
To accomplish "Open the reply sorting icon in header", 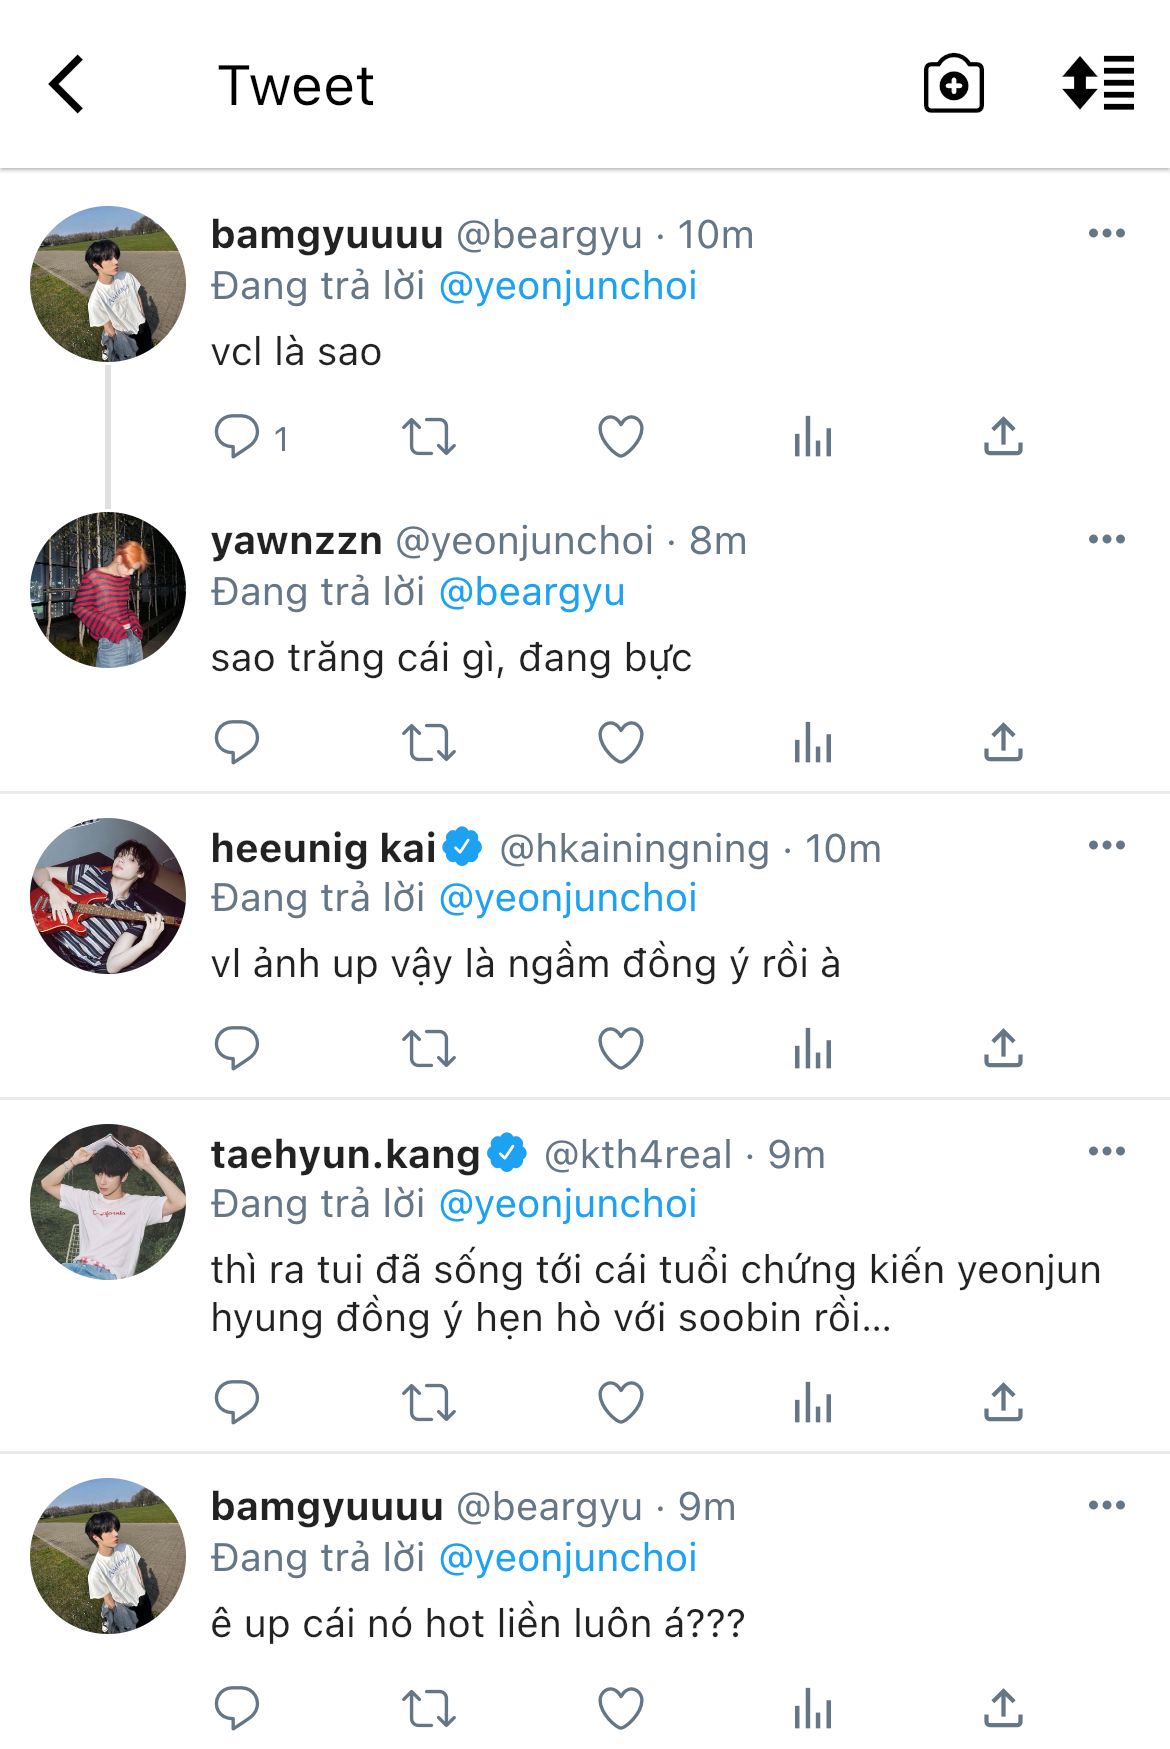I will pos(1098,83).
